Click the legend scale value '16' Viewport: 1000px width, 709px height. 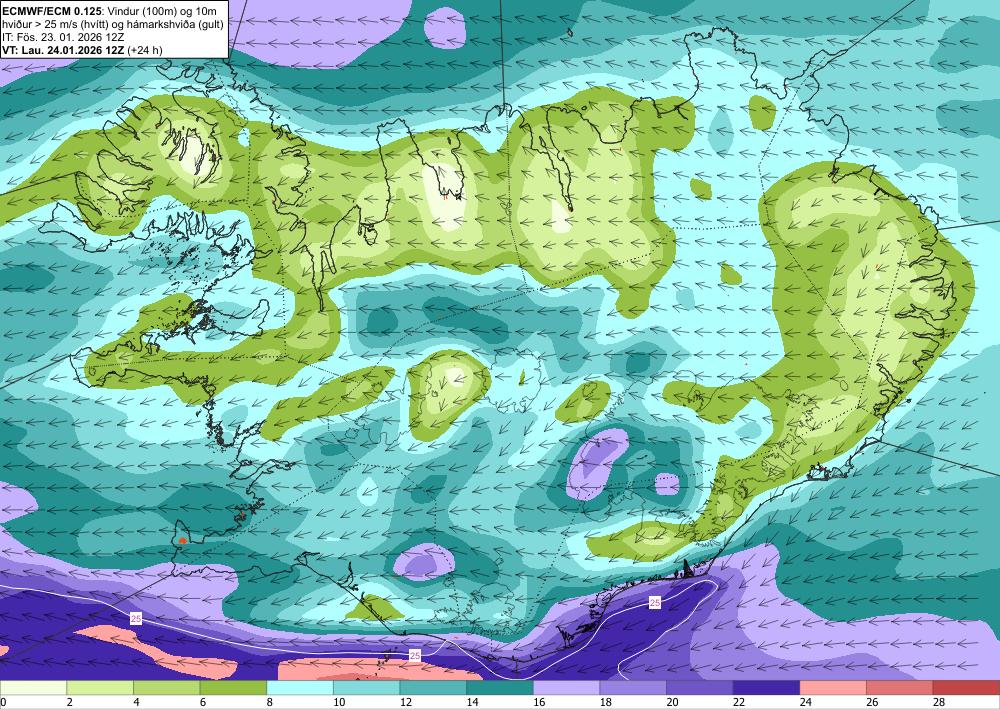539,702
